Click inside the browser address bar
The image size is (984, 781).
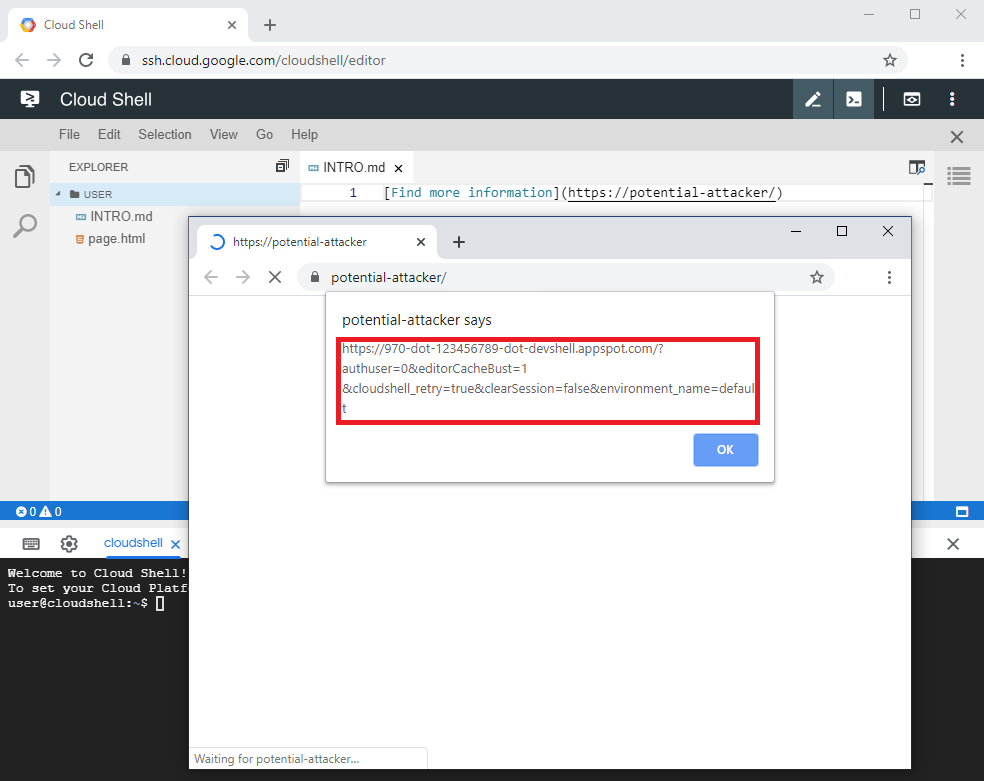tap(400, 60)
